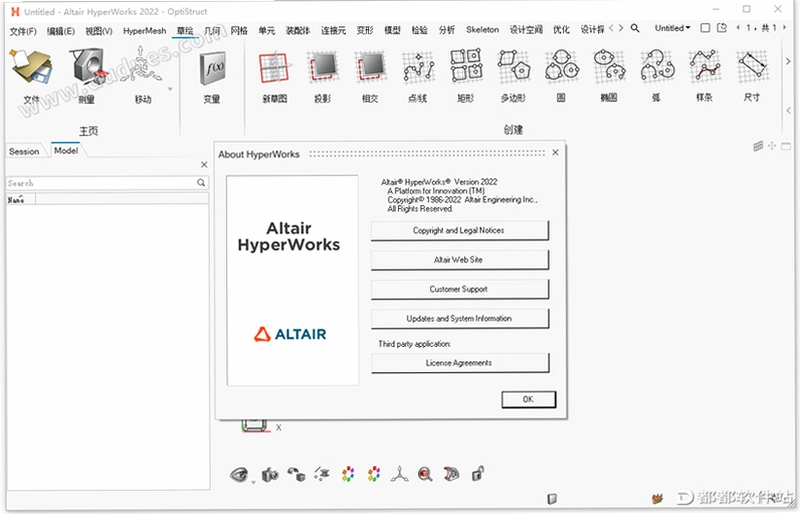Click the eye visibility icon in view toolbar

click(x=239, y=475)
